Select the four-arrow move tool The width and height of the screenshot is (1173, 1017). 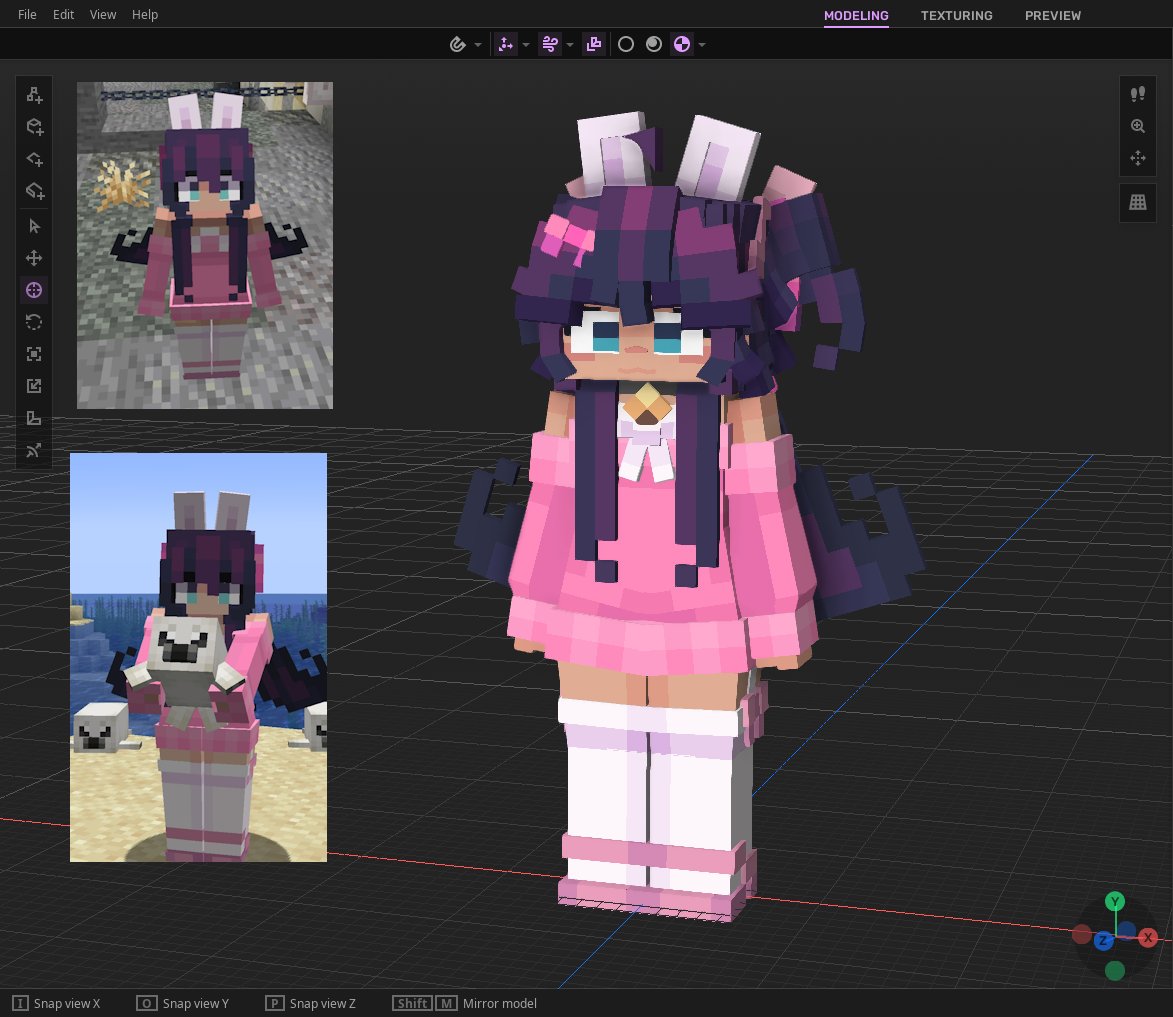coord(34,258)
